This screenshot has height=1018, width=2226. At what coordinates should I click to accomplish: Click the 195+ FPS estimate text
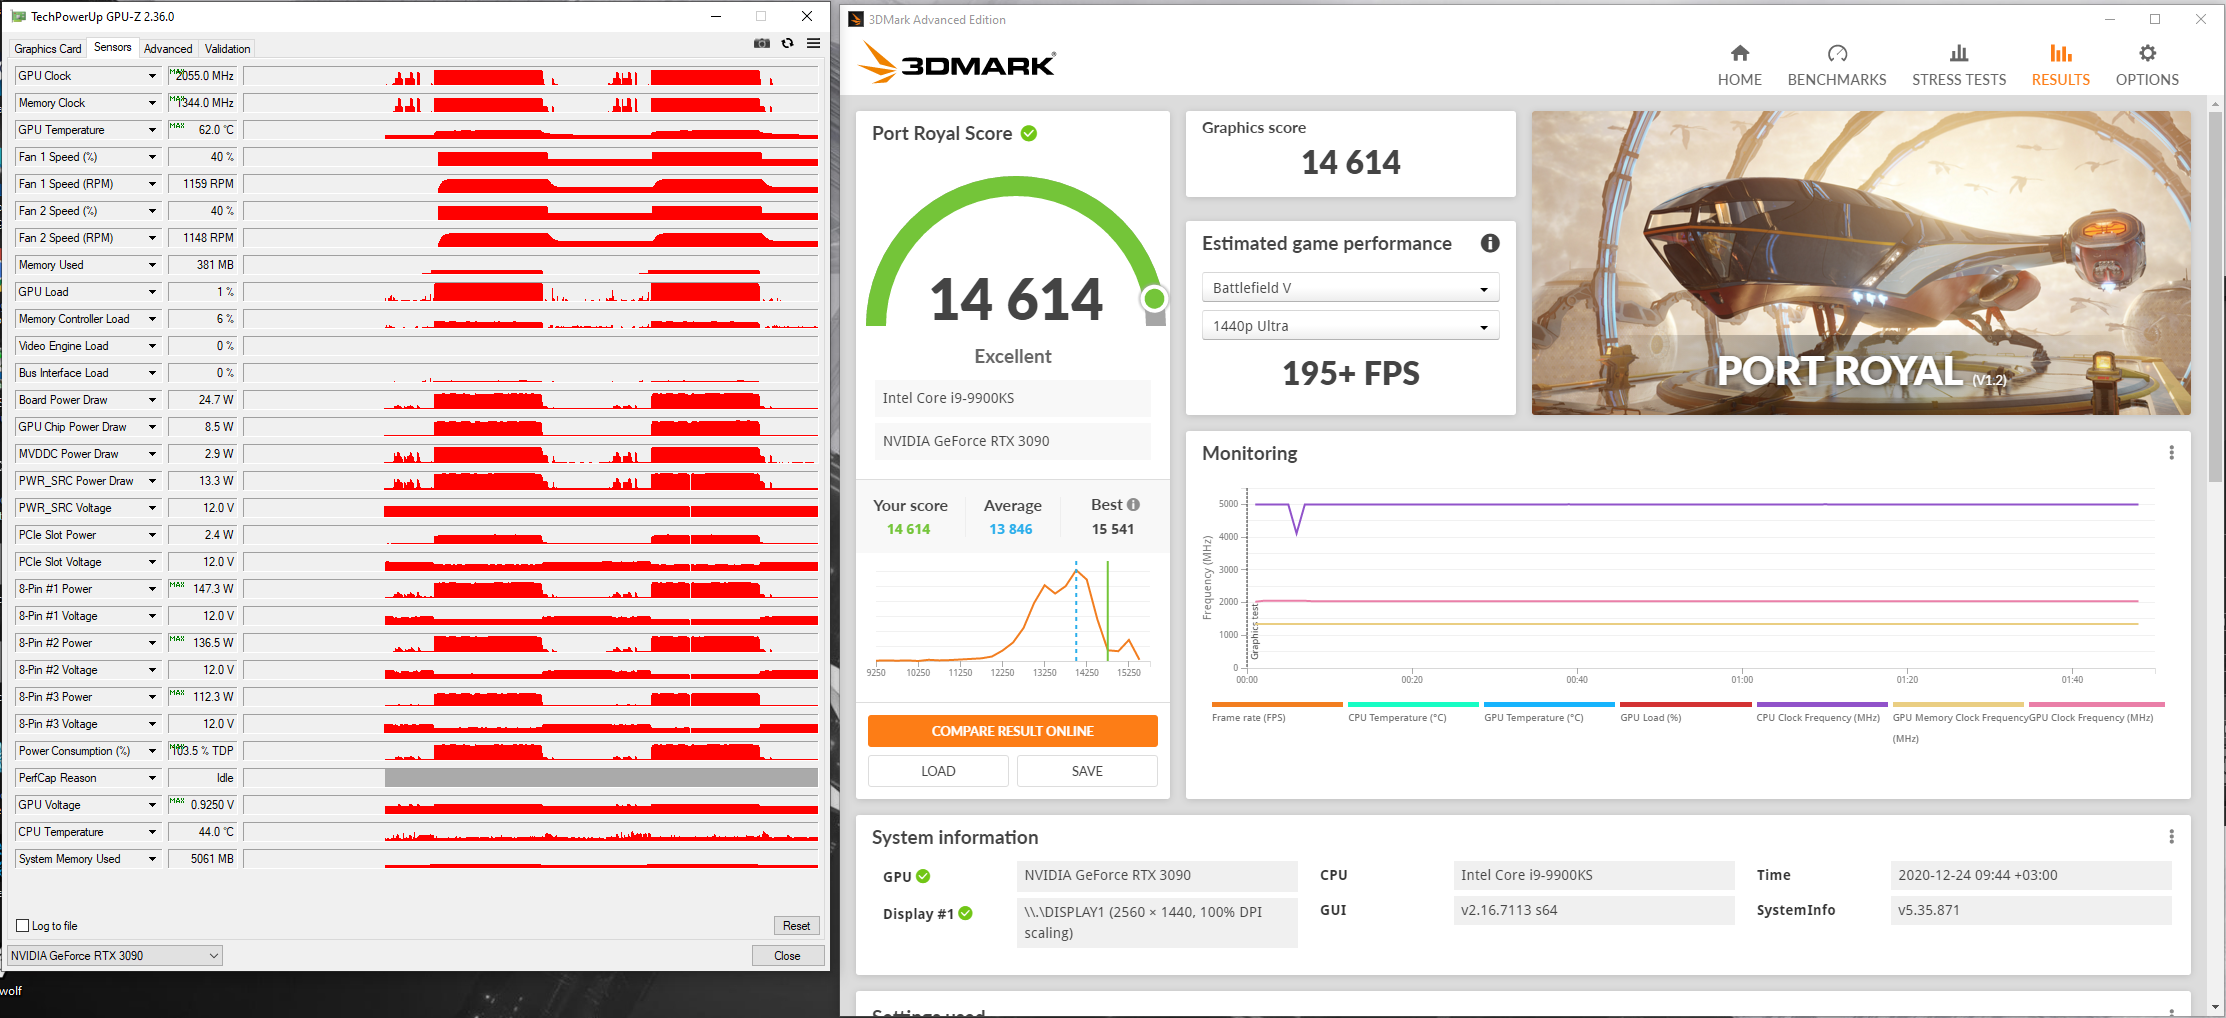click(1350, 373)
